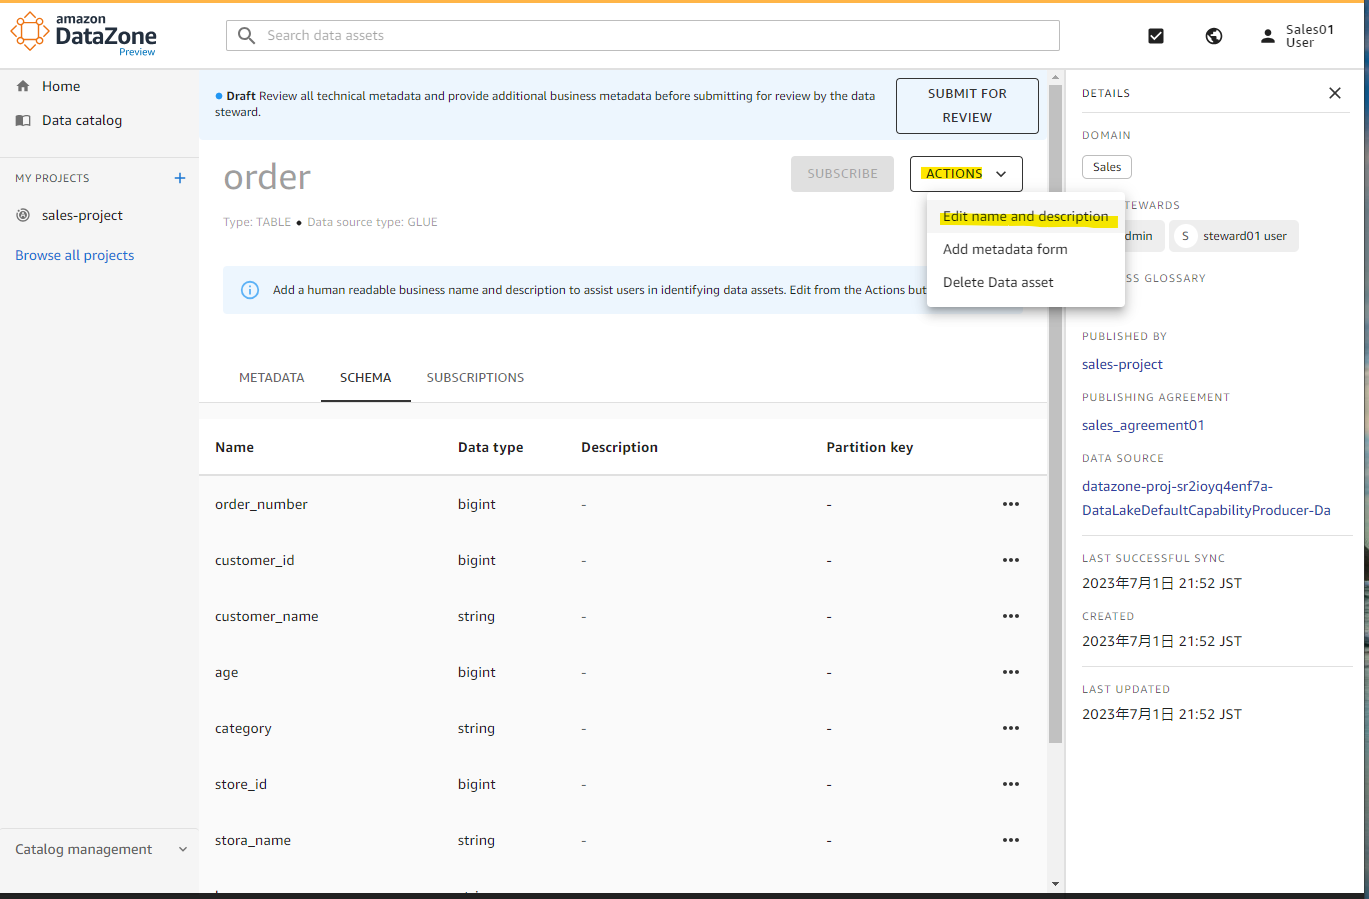Click the SUBSCRIBE button

(x=842, y=173)
